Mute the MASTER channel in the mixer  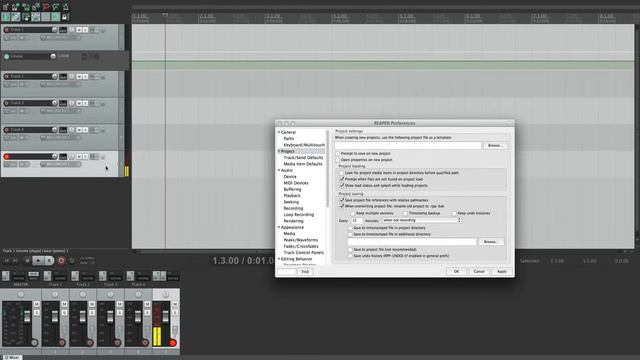click(36, 304)
